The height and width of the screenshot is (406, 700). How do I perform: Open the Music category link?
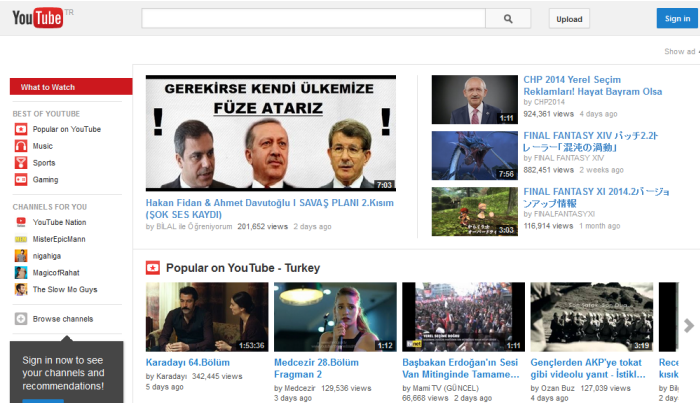[x=42, y=146]
